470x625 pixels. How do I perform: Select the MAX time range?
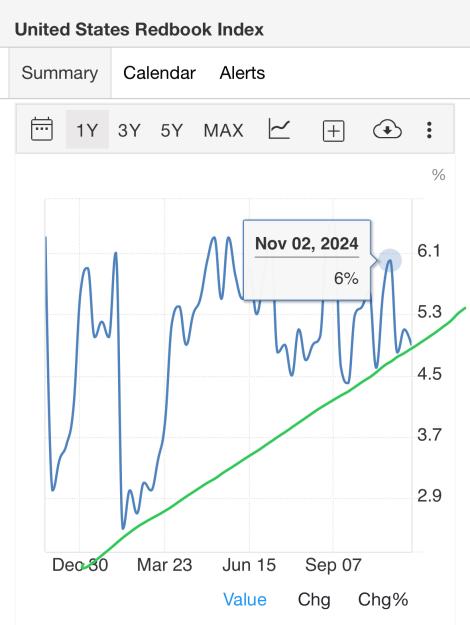(224, 130)
